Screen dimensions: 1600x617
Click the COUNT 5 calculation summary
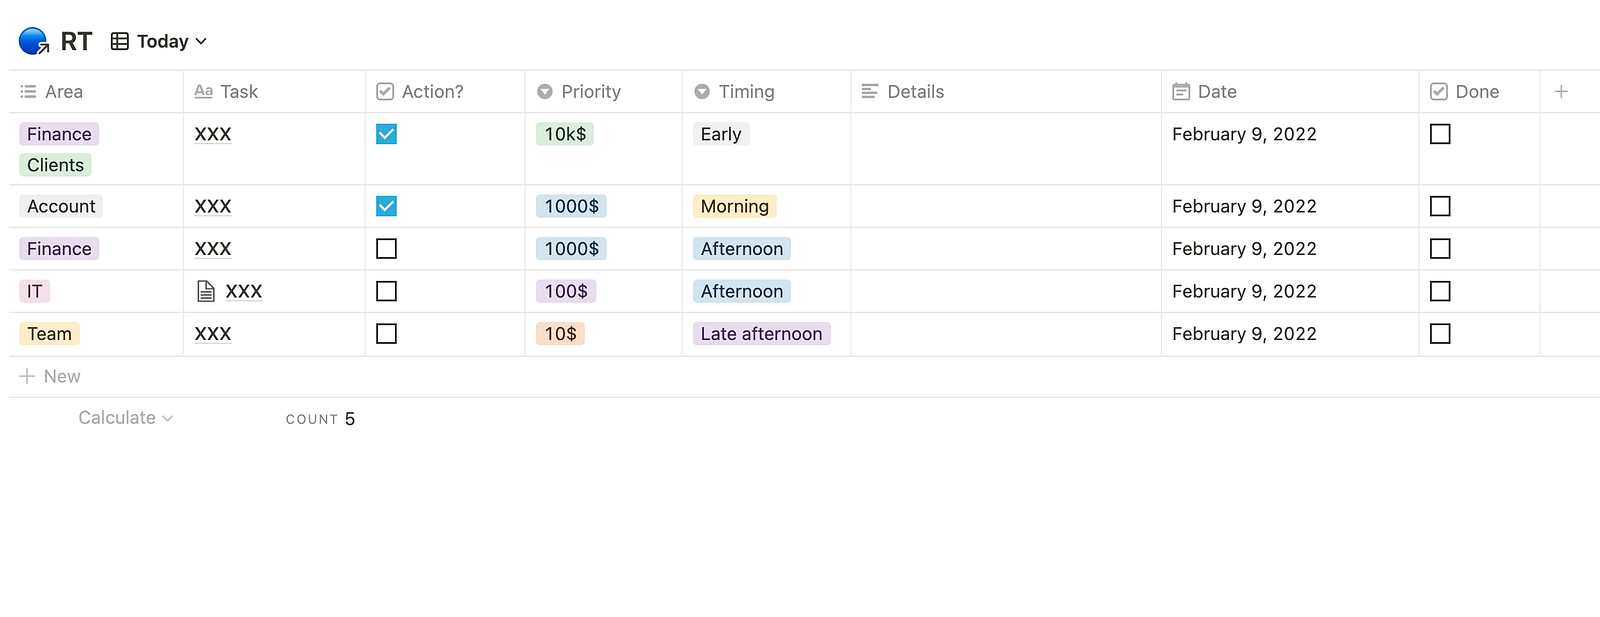pyautogui.click(x=320, y=419)
